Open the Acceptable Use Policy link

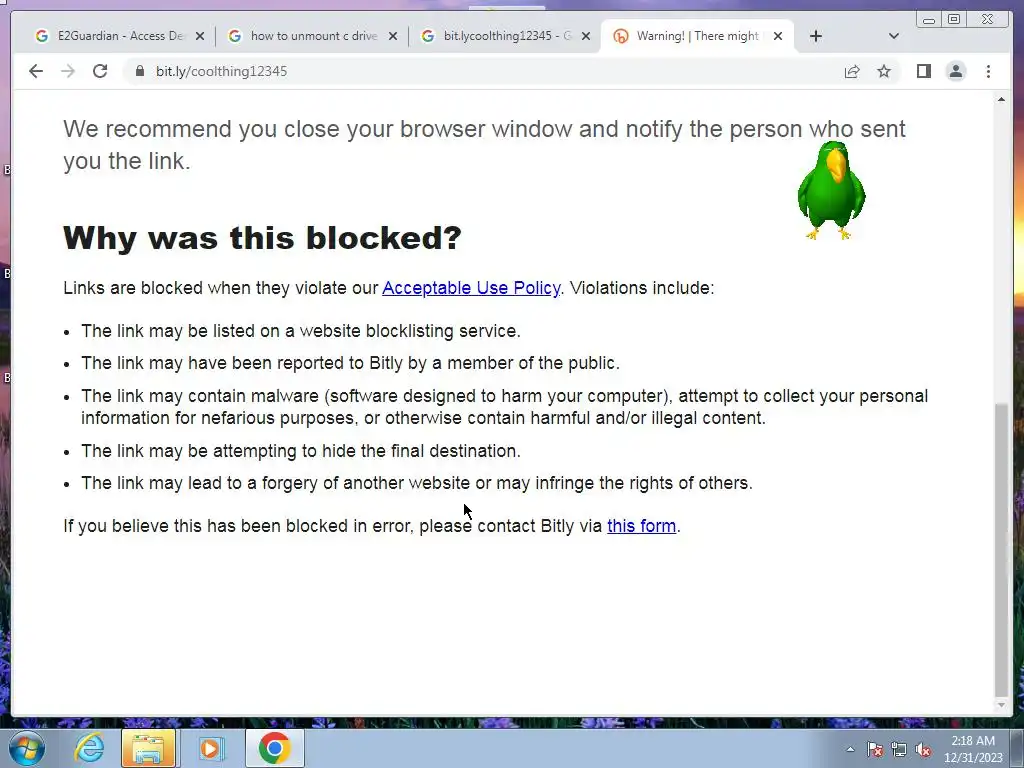(x=471, y=288)
